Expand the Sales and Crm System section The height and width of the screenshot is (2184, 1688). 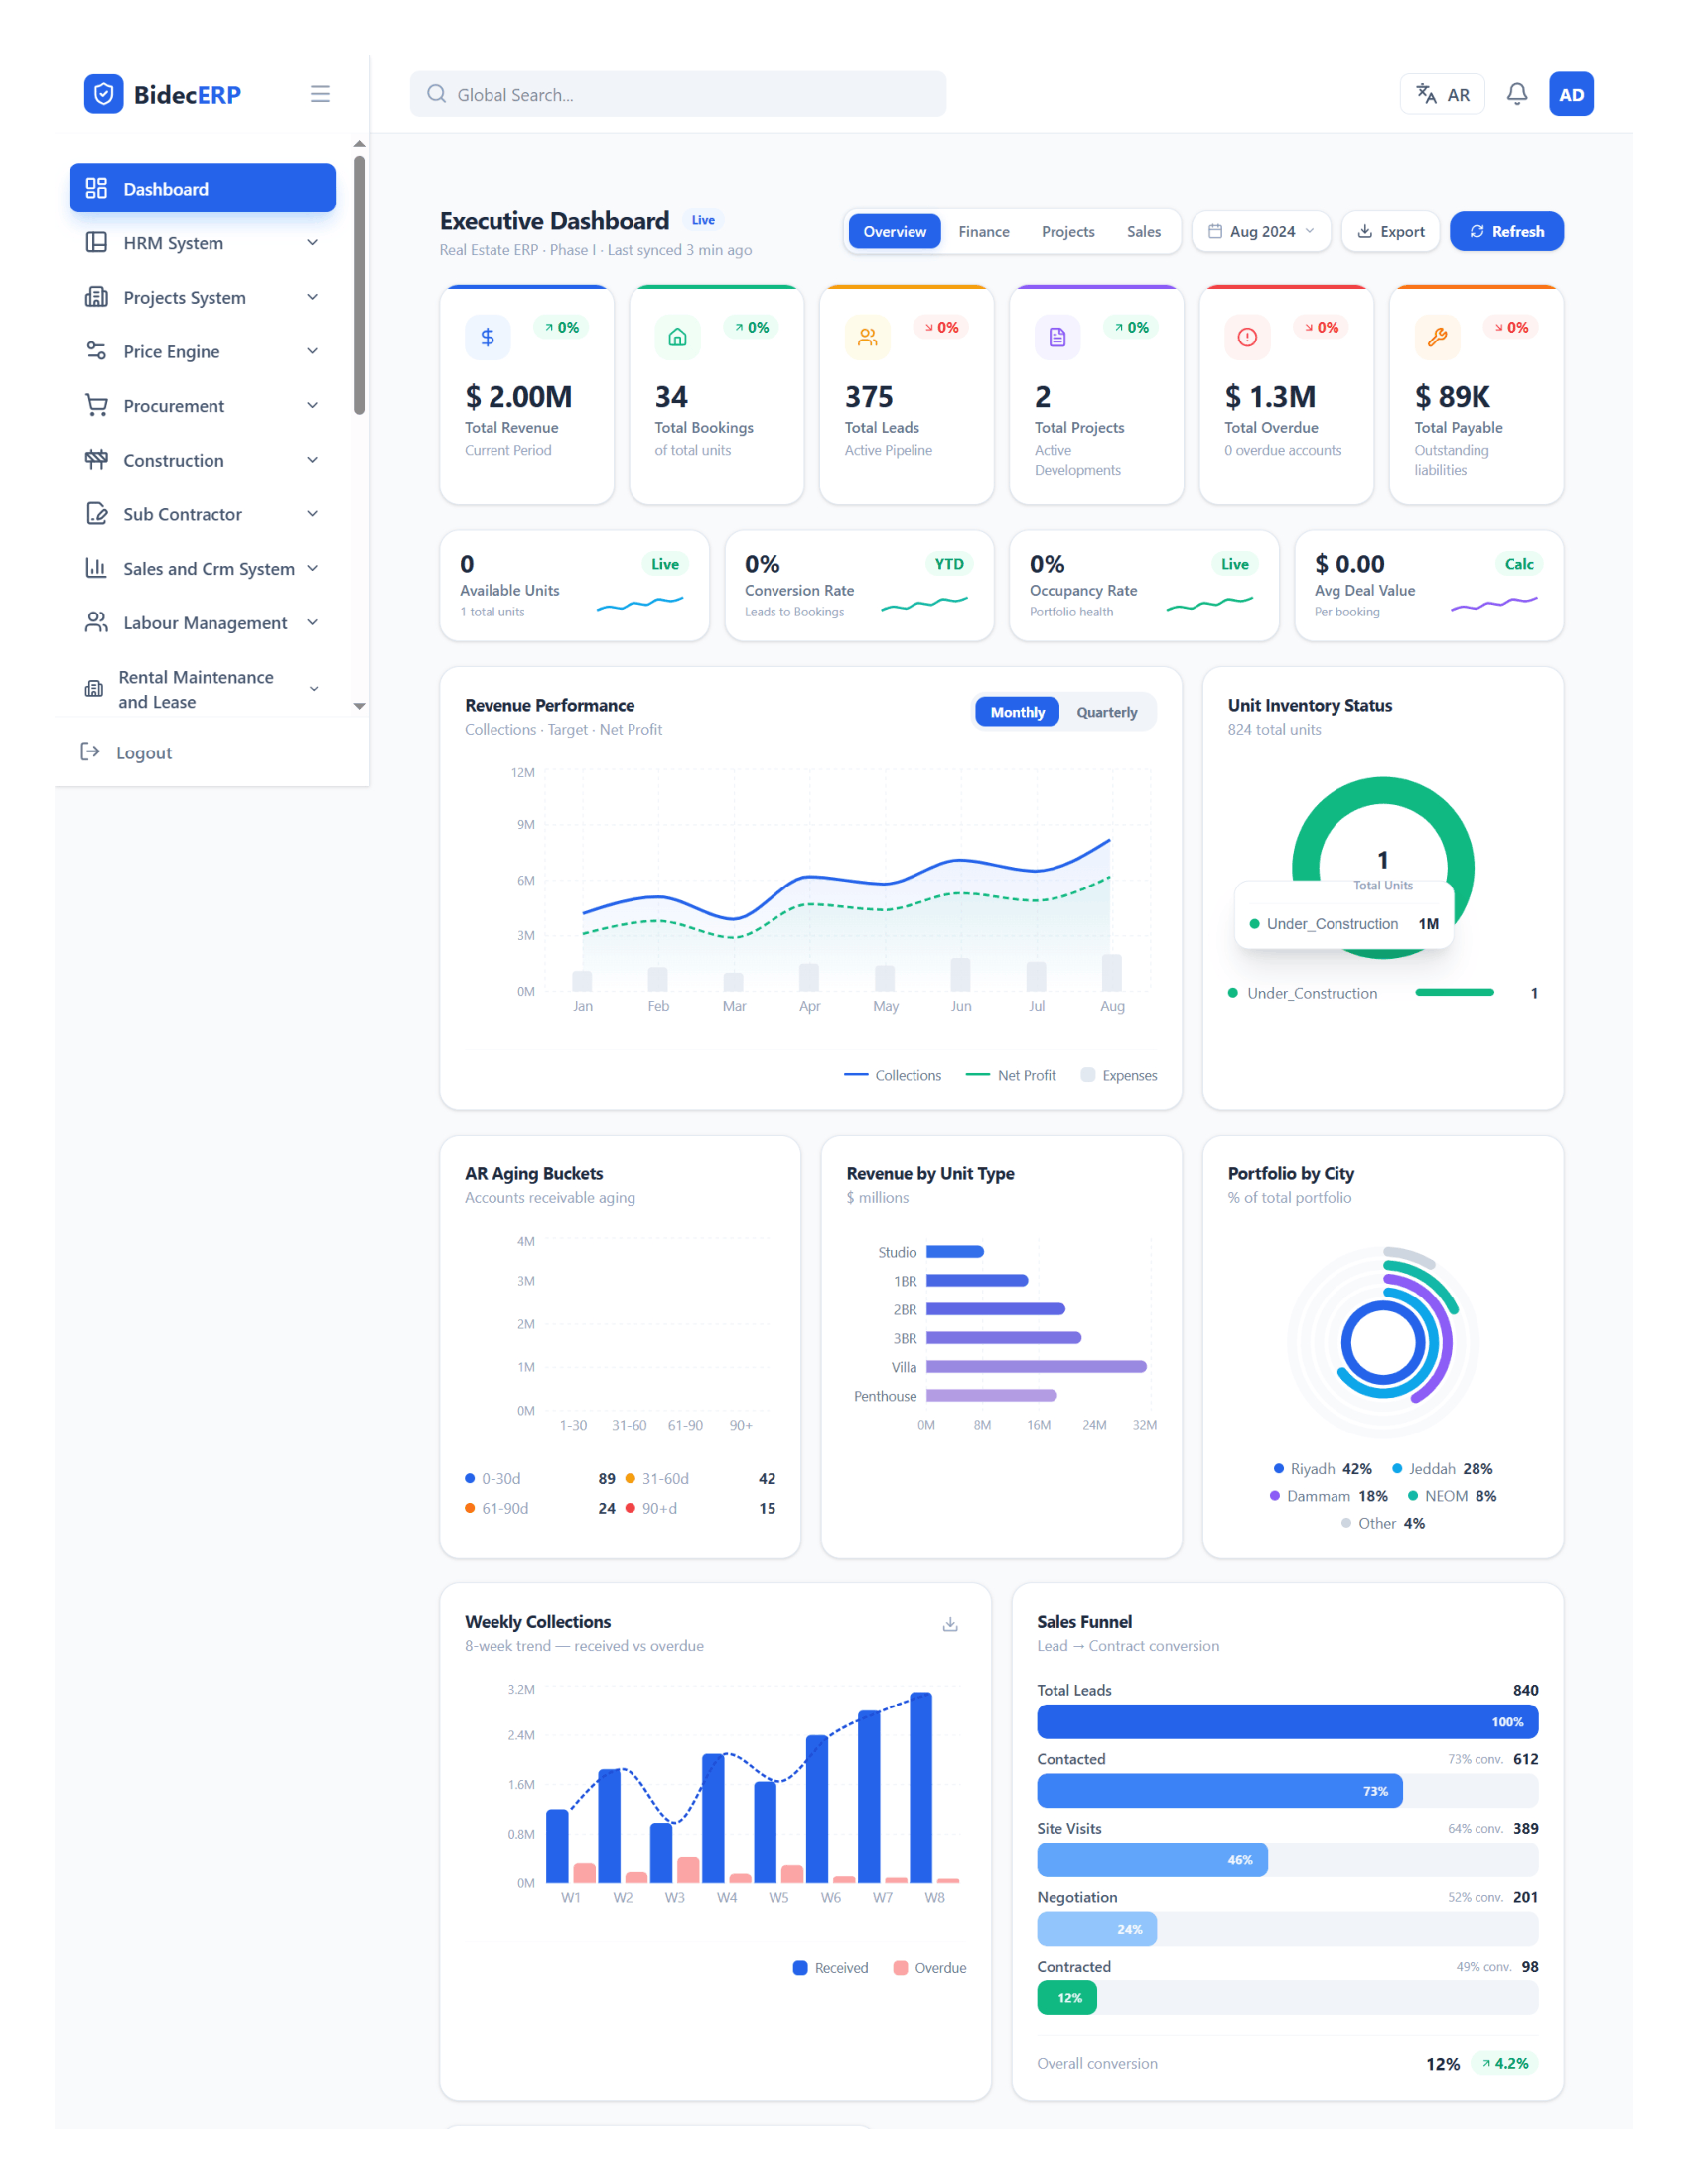(202, 568)
